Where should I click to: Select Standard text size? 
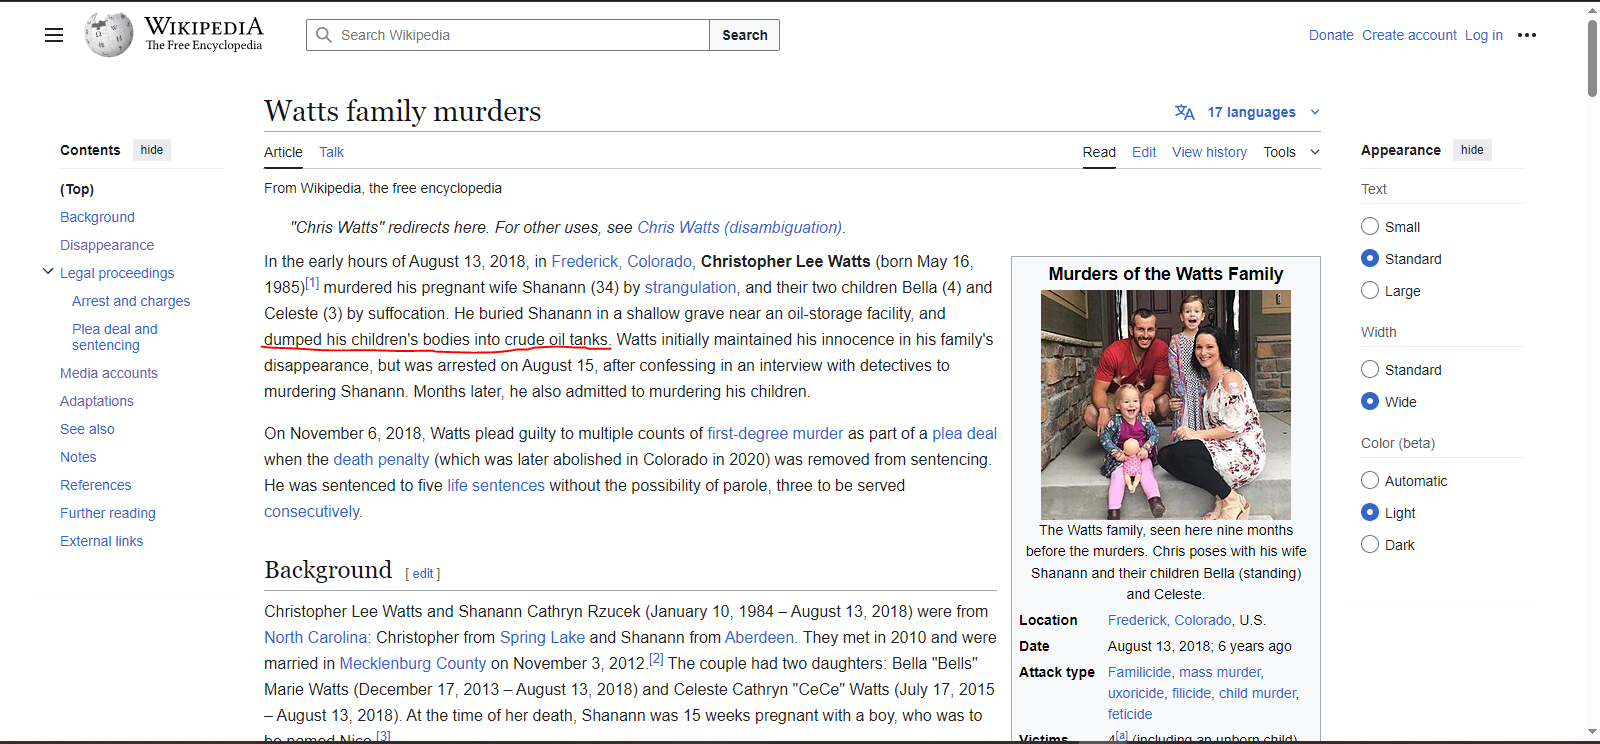(x=1370, y=259)
